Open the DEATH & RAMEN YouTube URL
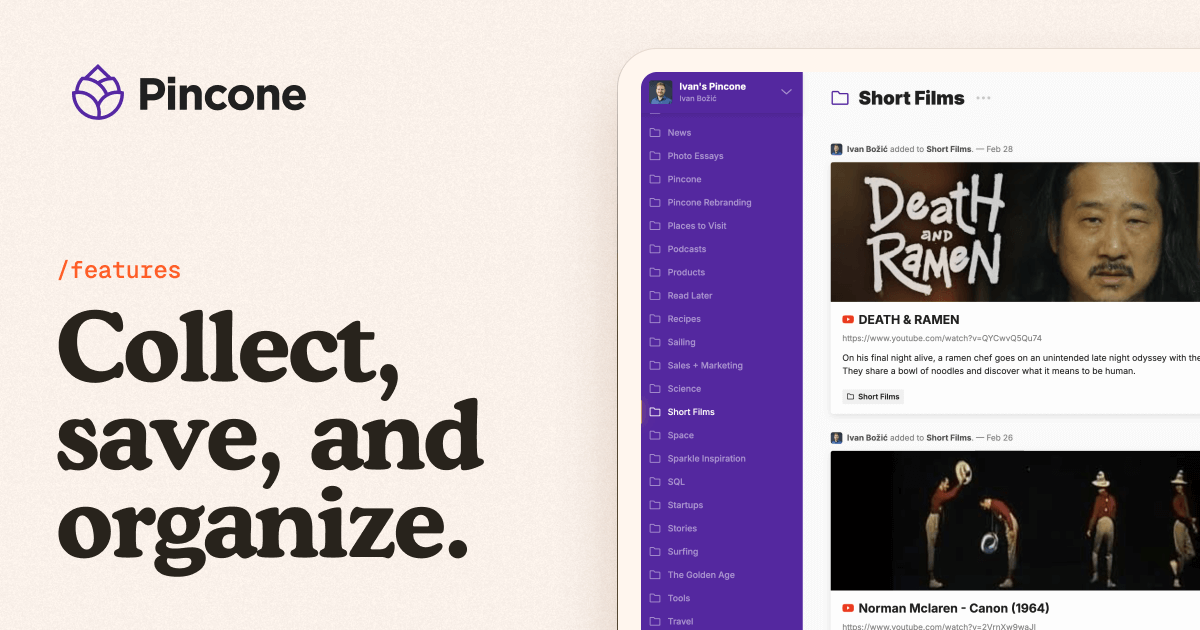This screenshot has height=630, width=1200. tap(942, 339)
